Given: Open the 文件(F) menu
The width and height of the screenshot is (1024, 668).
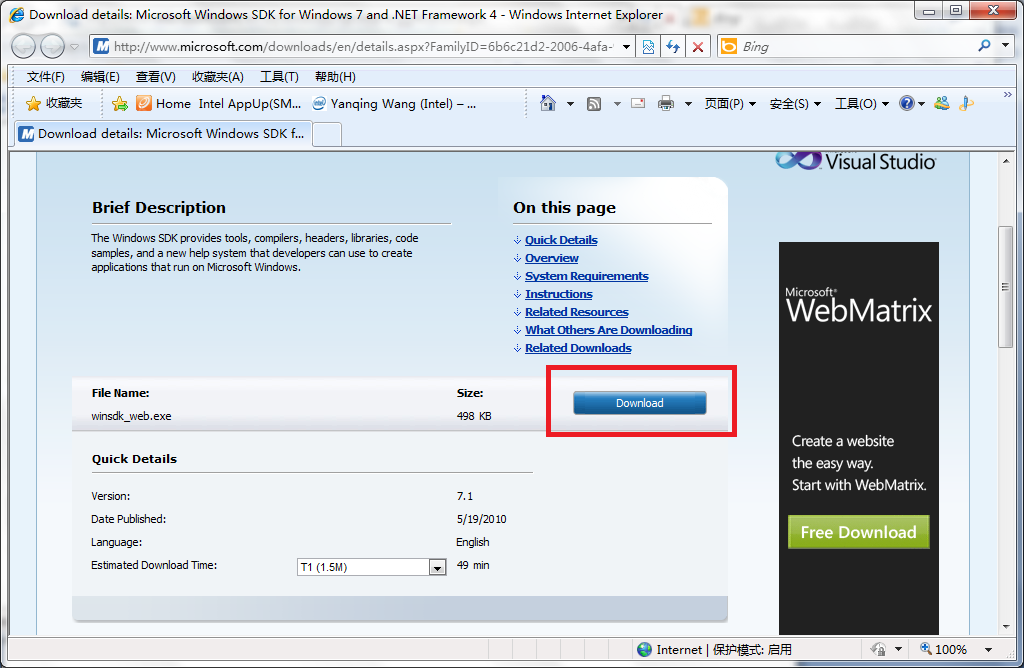Looking at the screenshot, I should pos(46,77).
